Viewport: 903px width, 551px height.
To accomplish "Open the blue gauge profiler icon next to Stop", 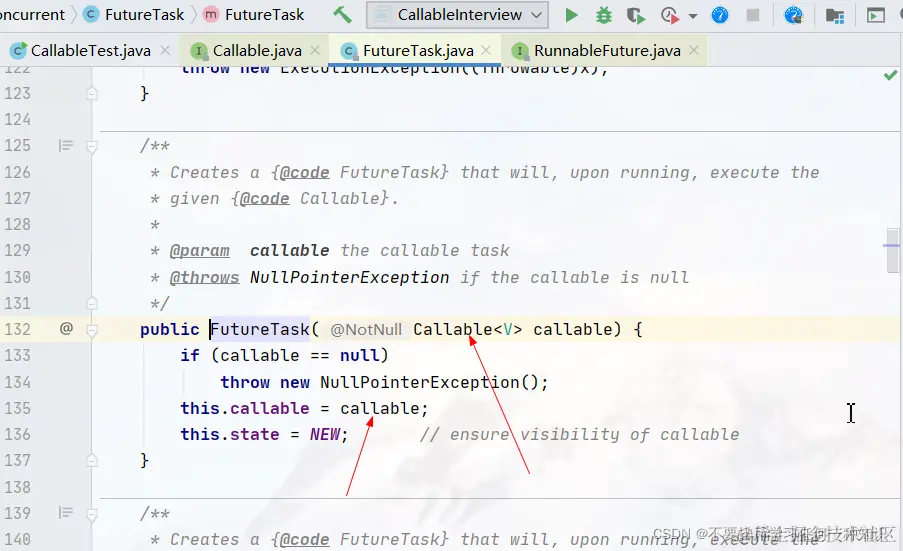I will pos(720,15).
